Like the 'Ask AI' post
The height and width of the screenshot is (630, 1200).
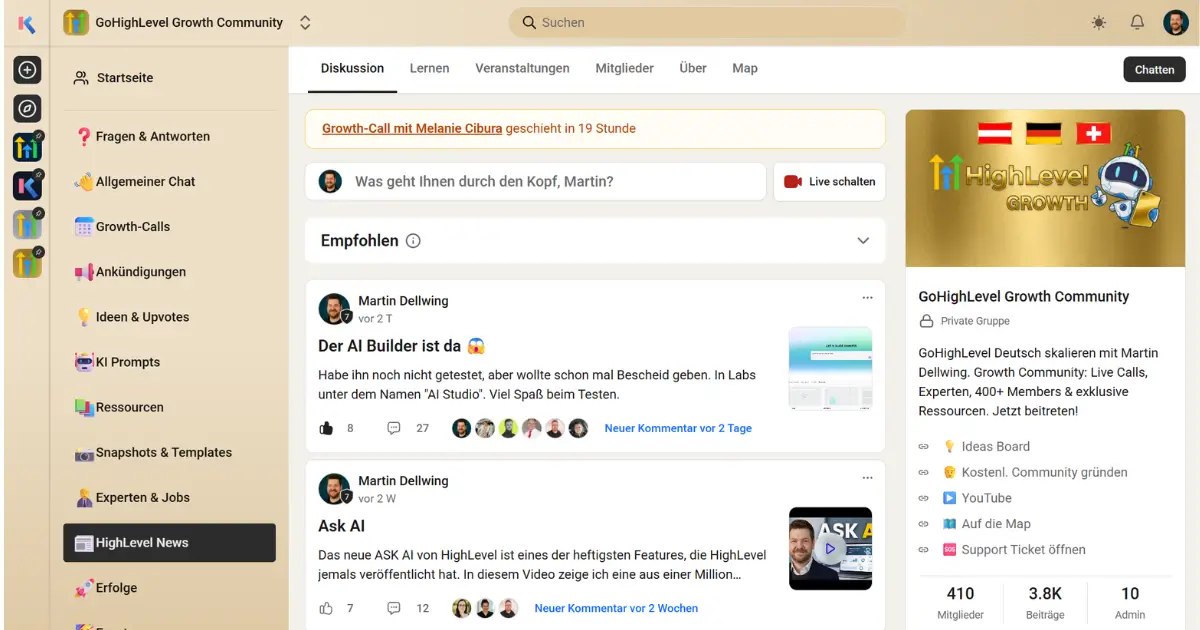pos(325,607)
